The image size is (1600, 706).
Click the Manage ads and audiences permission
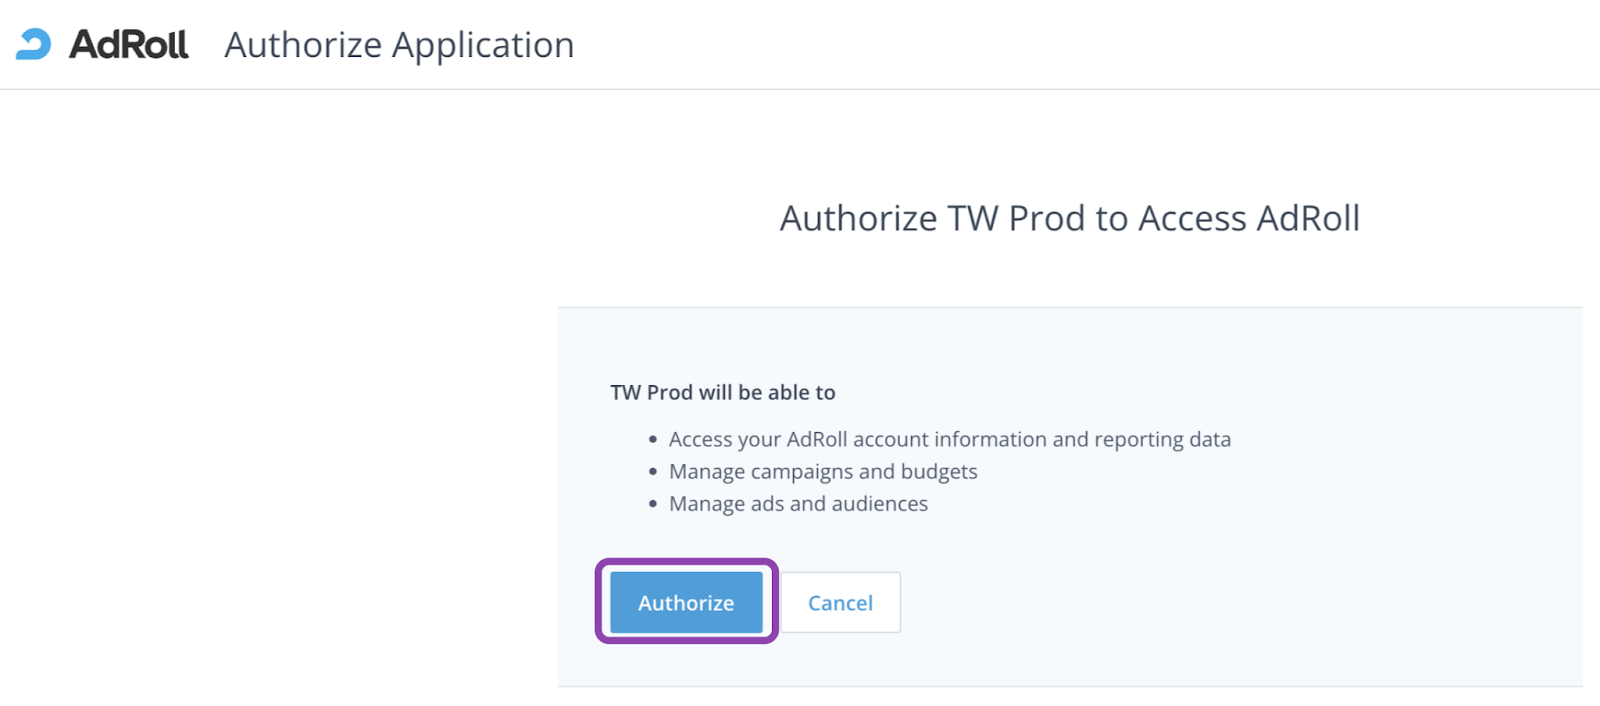pos(798,503)
